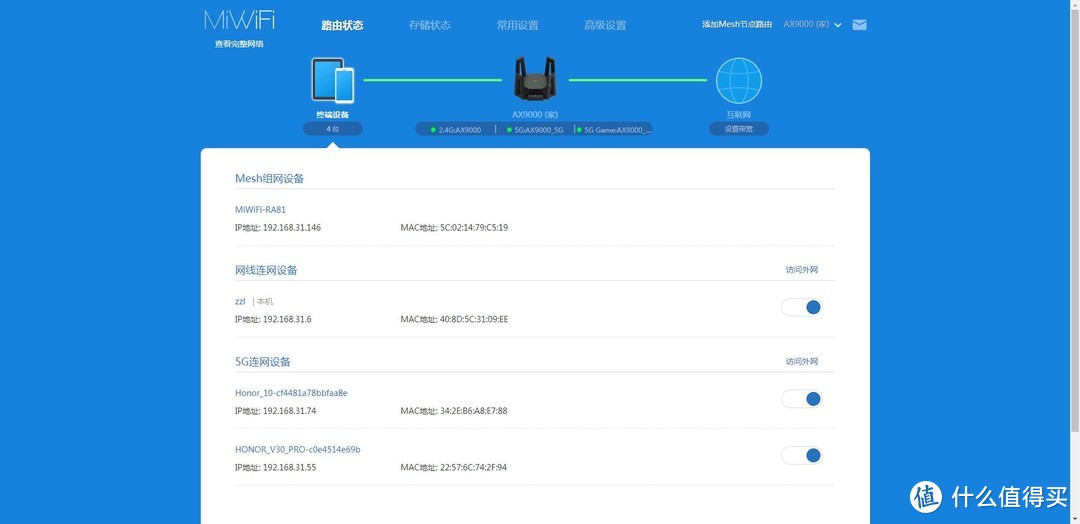Switch to 存储状态 tab

click(430, 25)
